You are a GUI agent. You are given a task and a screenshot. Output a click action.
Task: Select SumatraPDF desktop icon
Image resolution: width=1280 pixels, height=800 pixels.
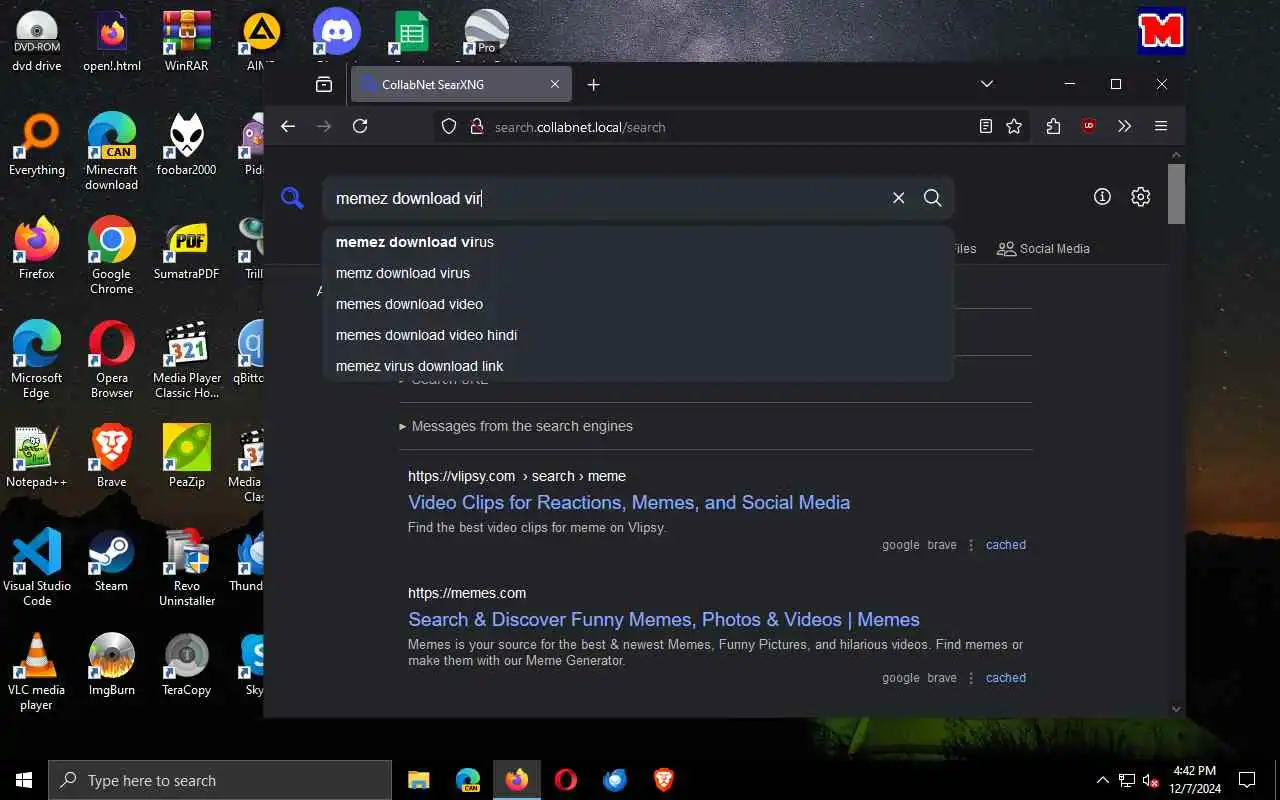186,249
